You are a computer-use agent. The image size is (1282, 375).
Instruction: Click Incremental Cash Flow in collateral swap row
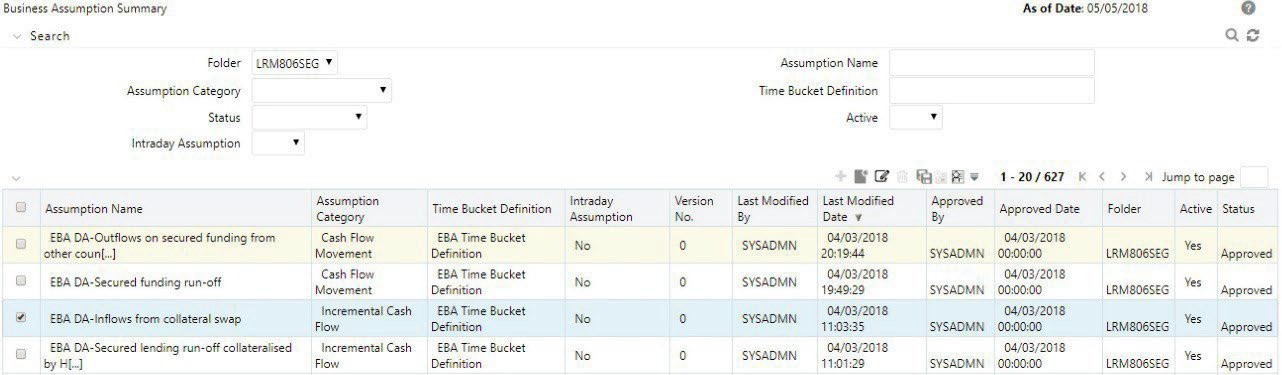coord(364,319)
